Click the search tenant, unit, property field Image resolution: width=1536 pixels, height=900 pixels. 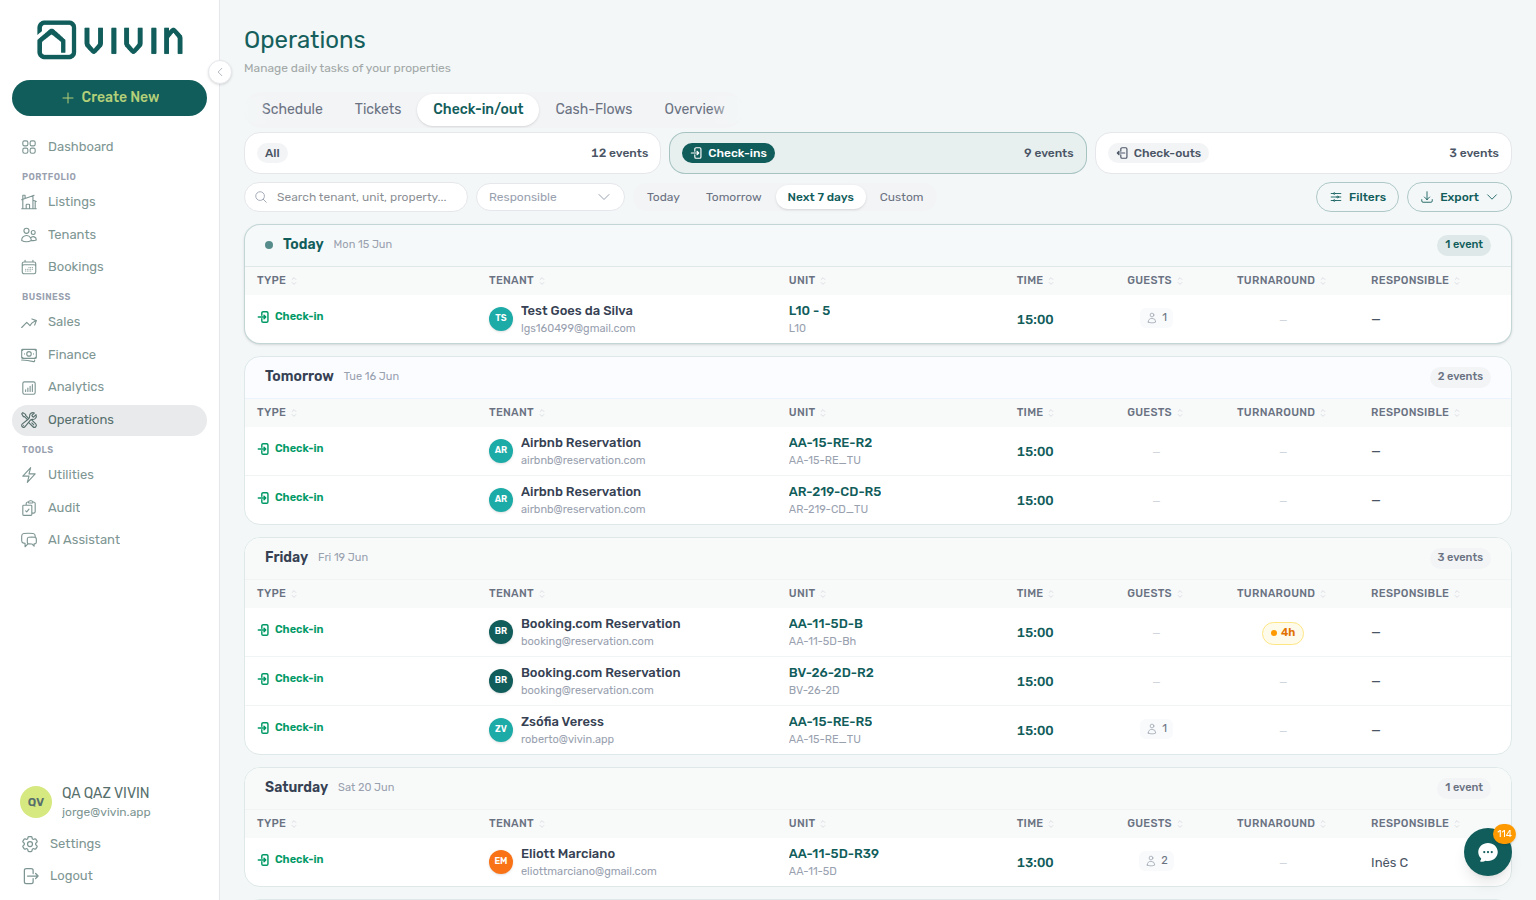(x=356, y=197)
